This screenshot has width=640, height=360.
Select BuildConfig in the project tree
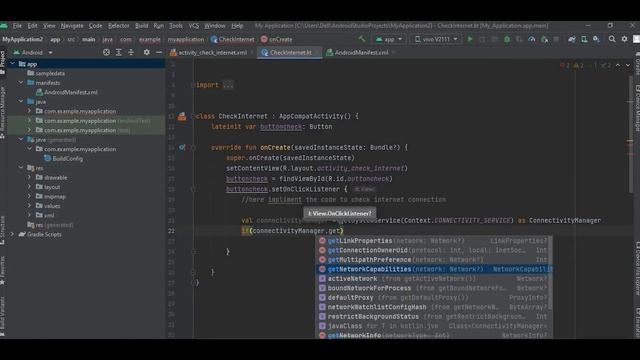(64, 159)
